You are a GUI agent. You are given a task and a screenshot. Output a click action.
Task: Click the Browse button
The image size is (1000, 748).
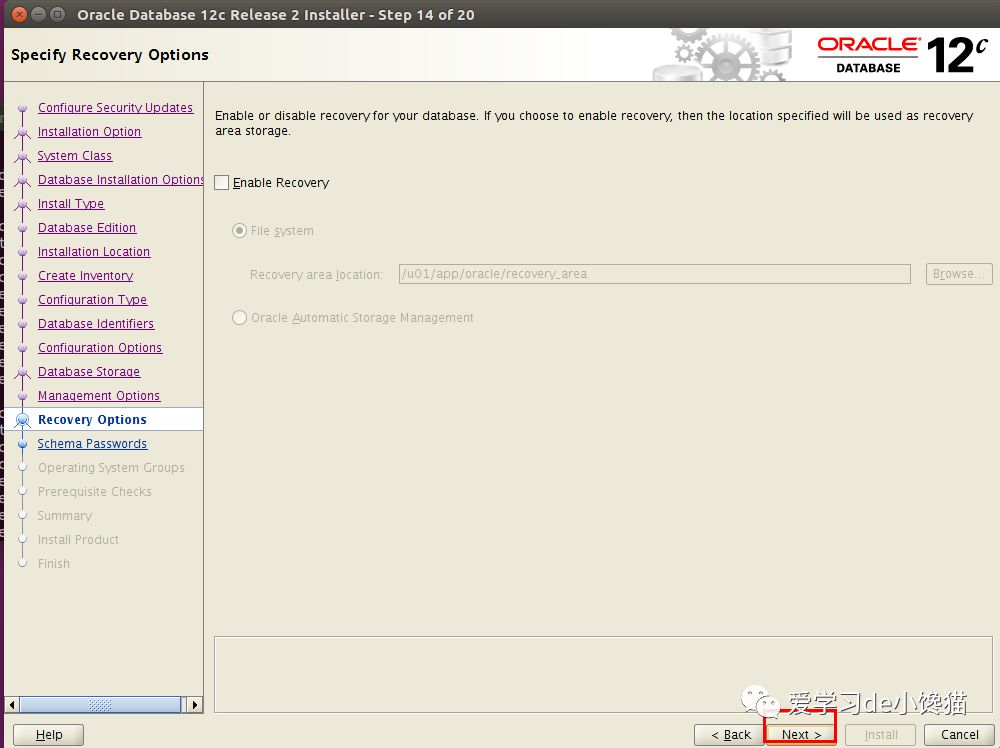(959, 274)
